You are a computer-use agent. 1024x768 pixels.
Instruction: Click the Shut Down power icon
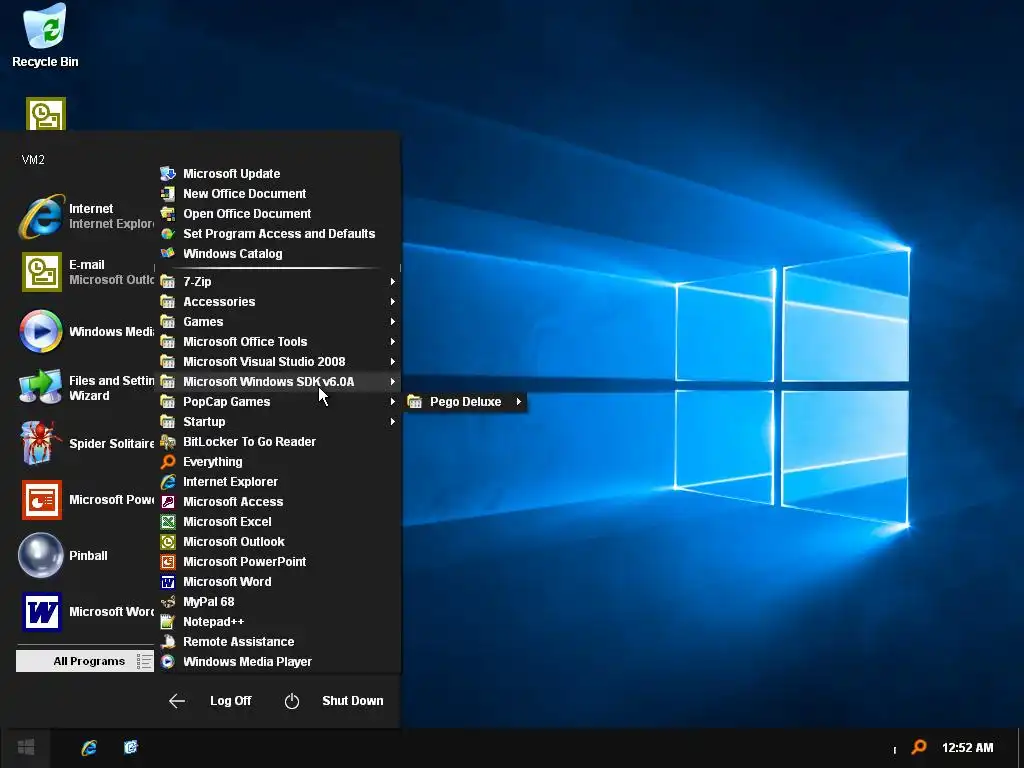[292, 701]
